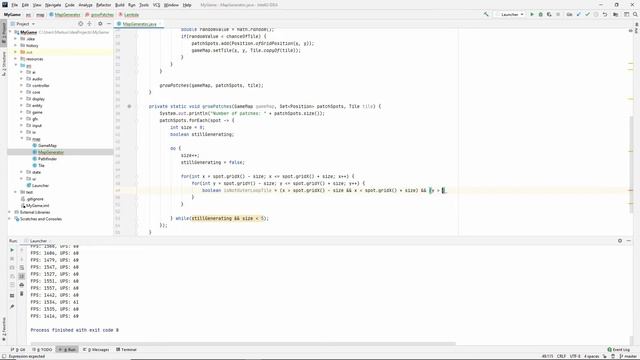The image size is (640, 360).
Task: Toggle the Favorites side panel tab
Action: 4,329
